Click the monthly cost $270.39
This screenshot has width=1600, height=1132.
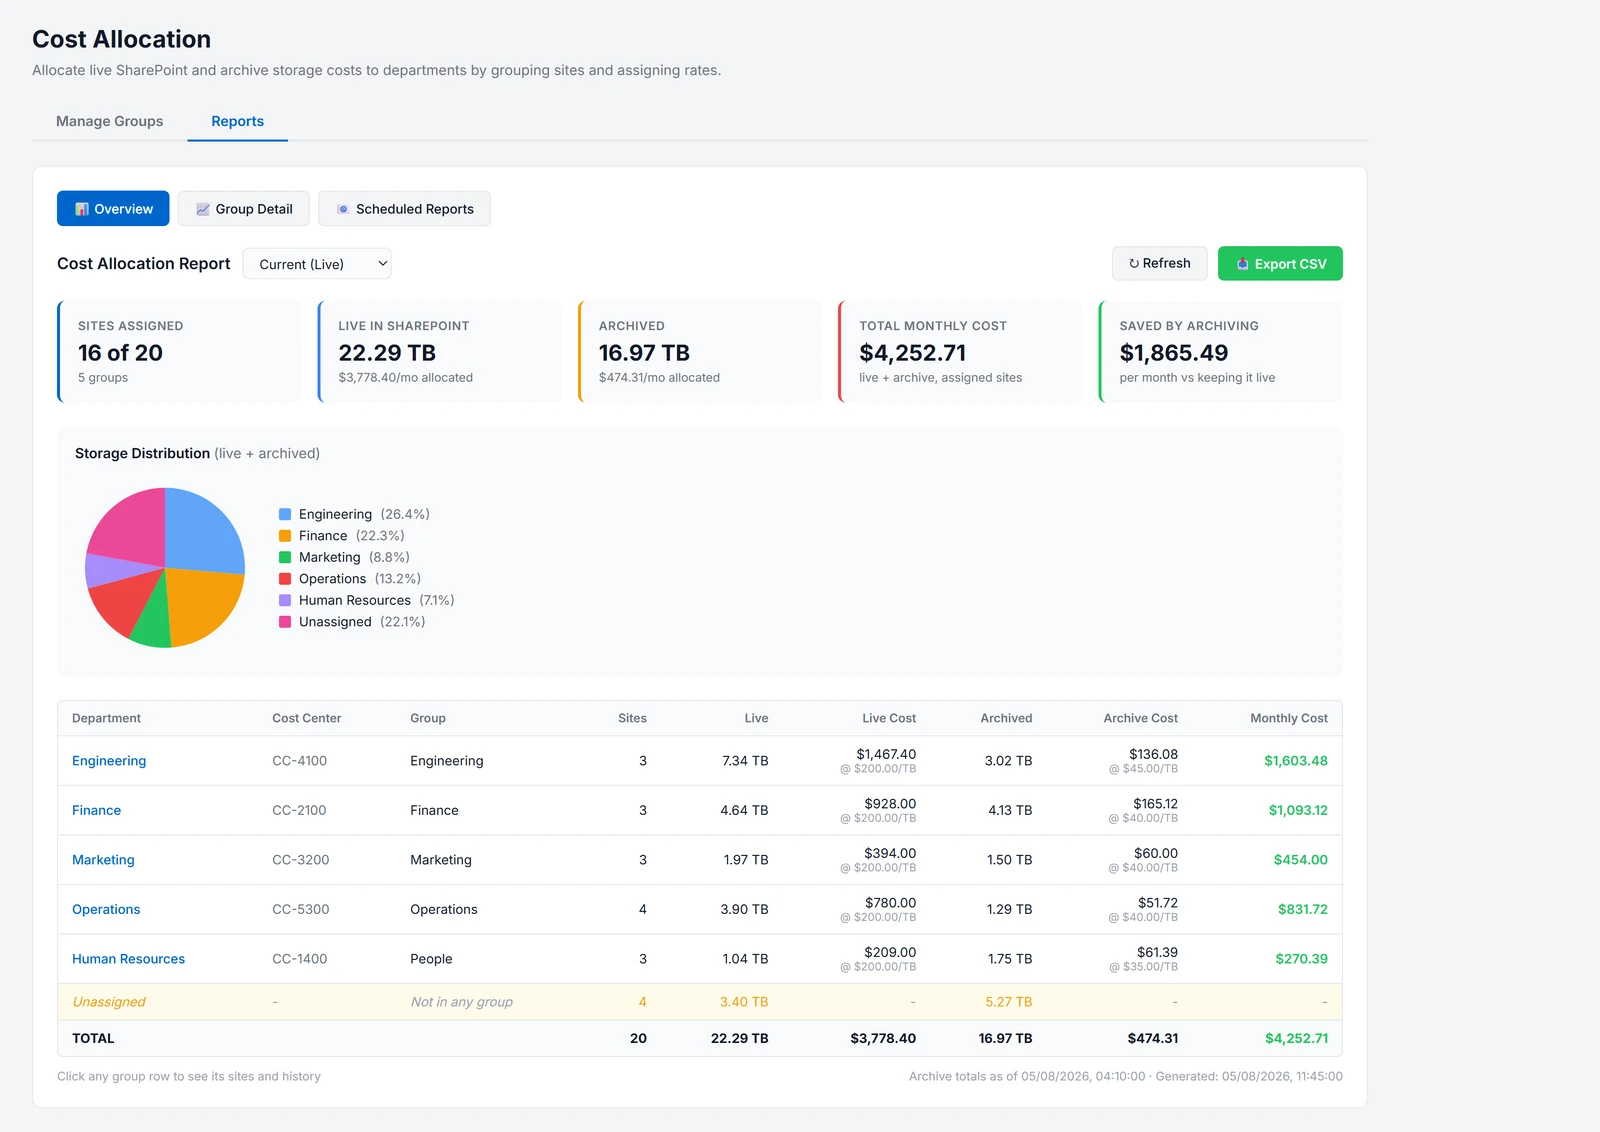(x=1301, y=959)
